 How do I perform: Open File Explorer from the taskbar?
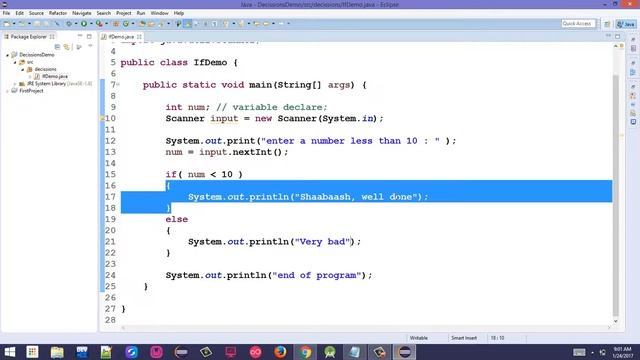[x=57, y=352]
